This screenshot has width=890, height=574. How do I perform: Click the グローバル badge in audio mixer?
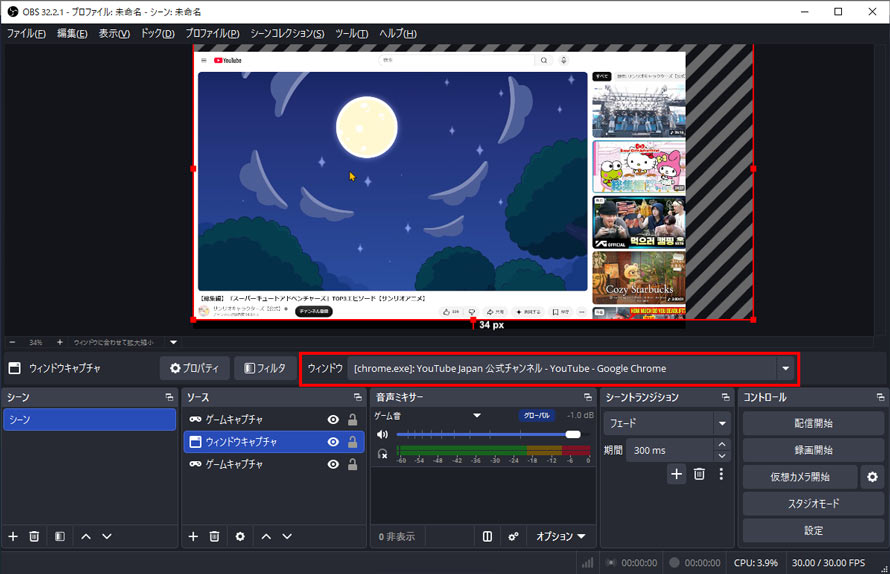point(536,416)
